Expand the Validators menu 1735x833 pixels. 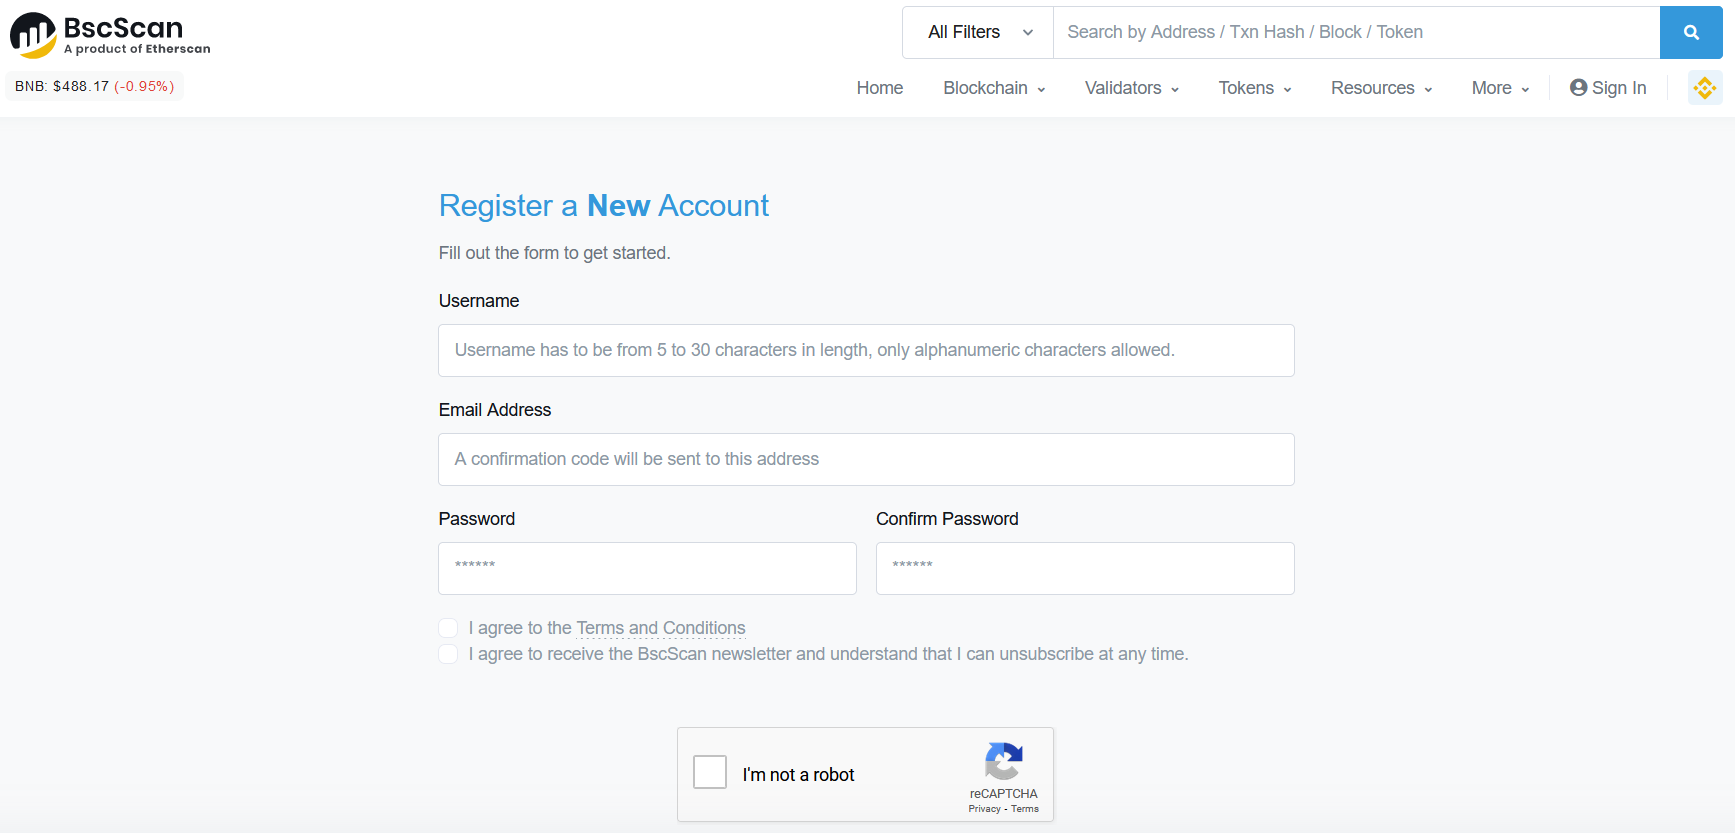tap(1132, 88)
